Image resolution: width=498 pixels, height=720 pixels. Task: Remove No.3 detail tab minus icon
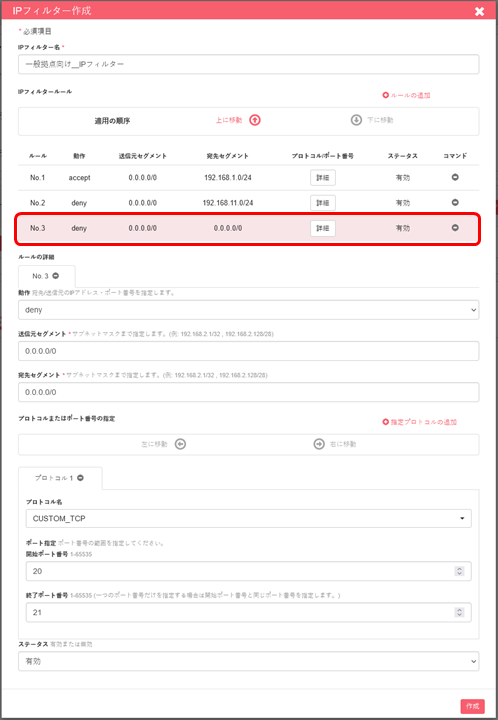[56, 276]
